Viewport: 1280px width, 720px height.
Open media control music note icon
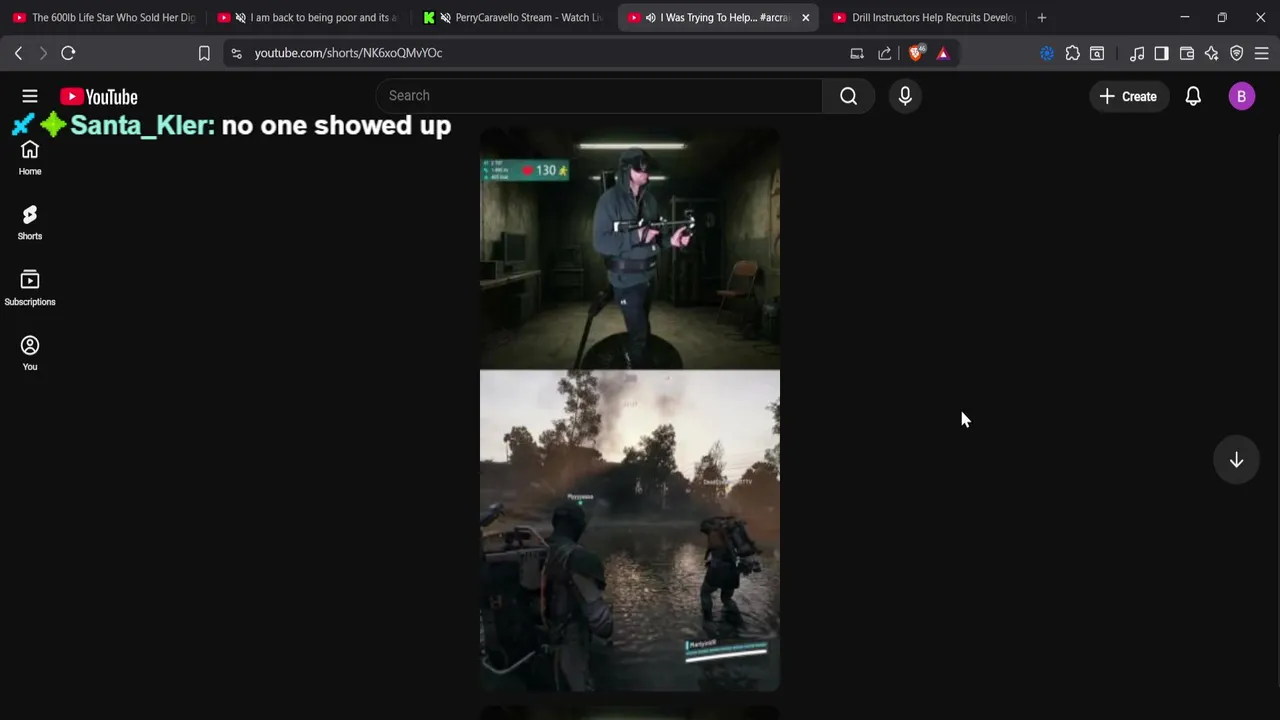(x=1137, y=53)
